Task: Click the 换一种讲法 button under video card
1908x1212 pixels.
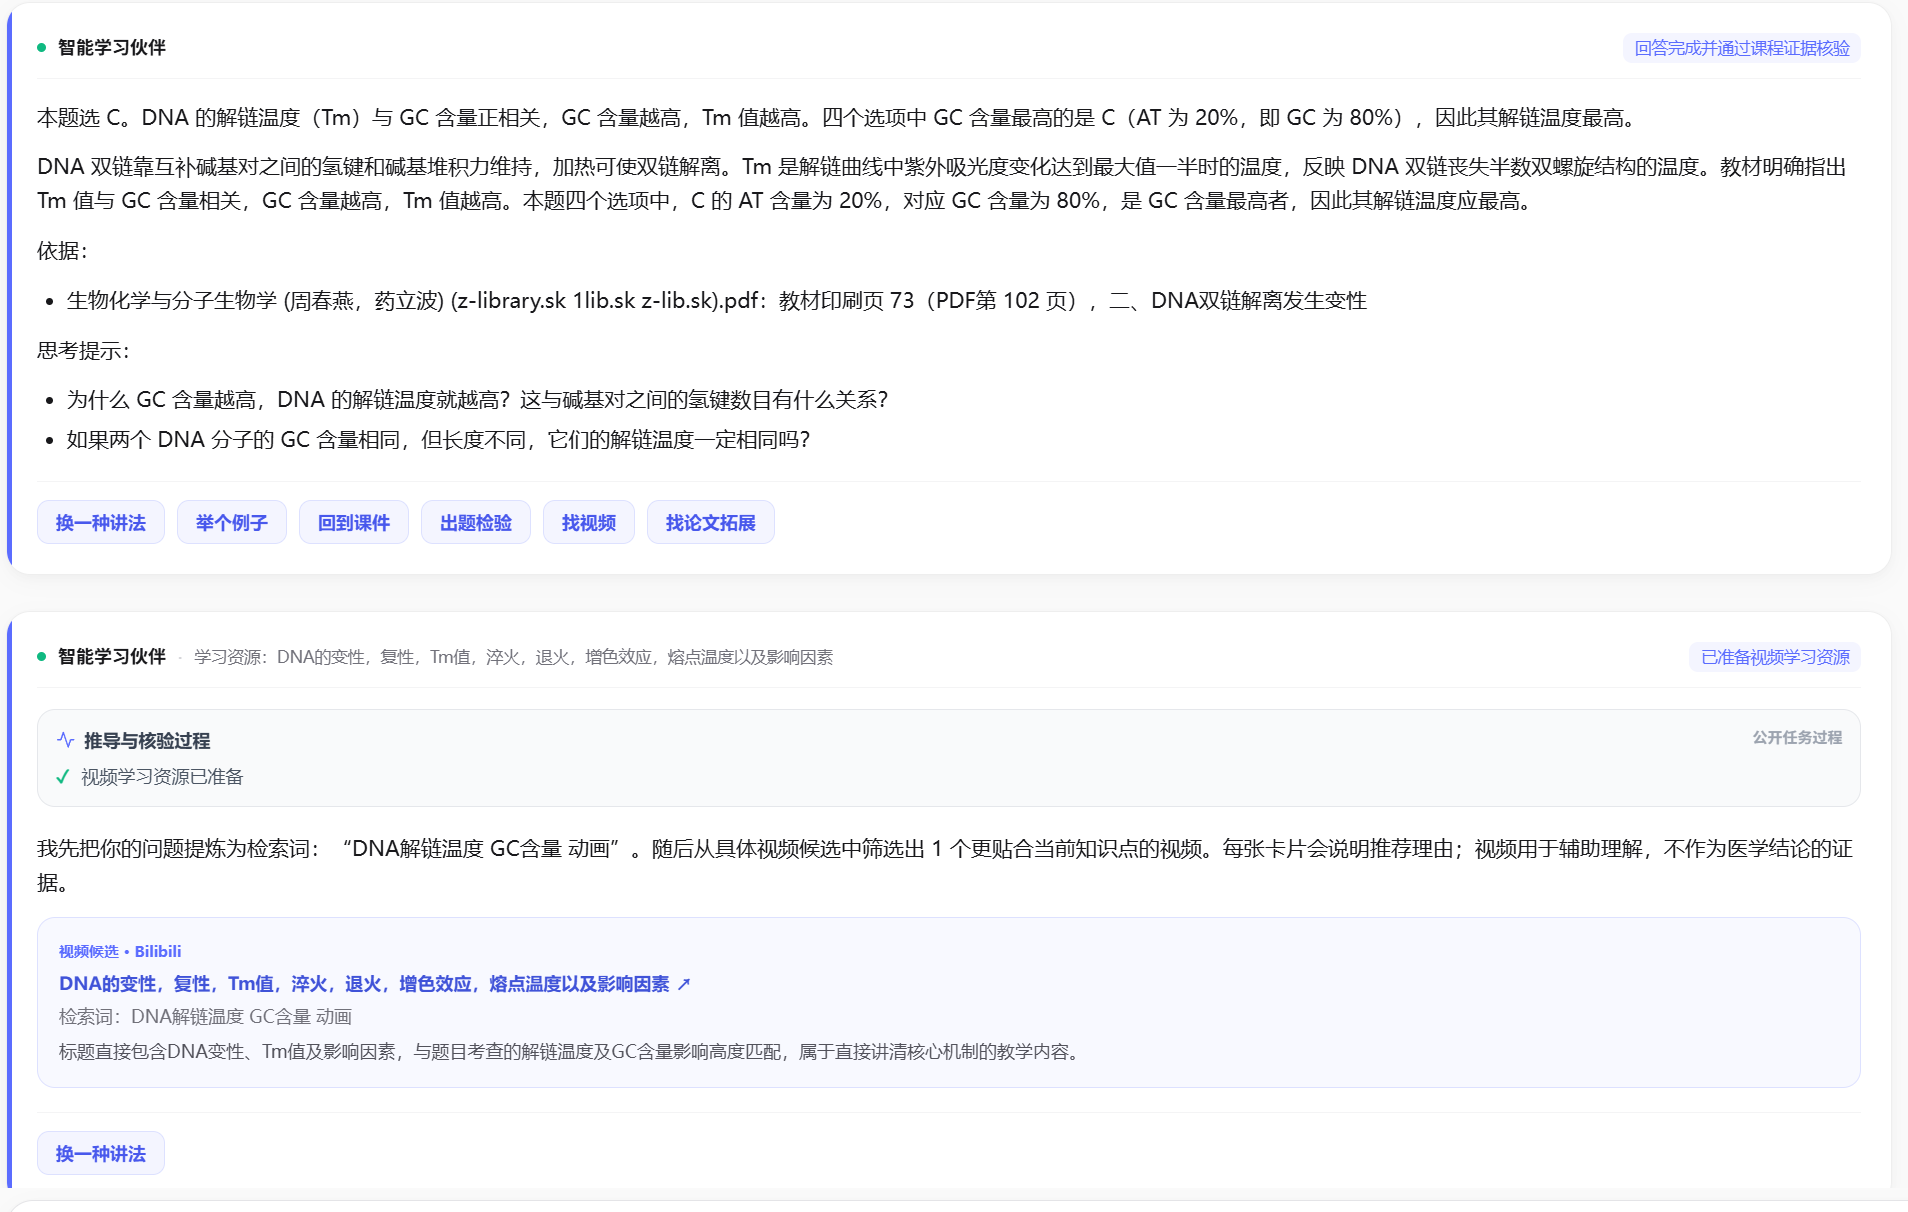Action: pos(101,1153)
